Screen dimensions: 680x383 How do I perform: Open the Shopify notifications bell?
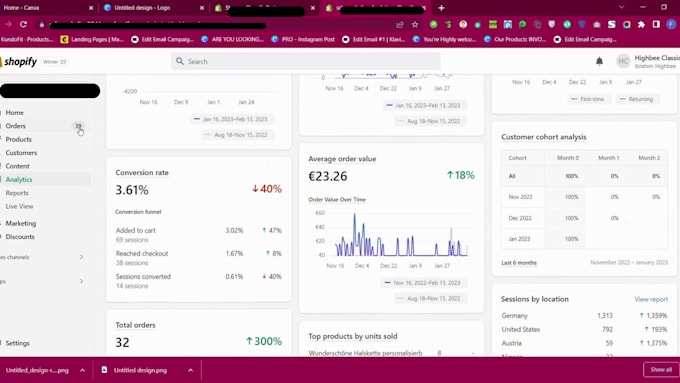click(x=599, y=61)
